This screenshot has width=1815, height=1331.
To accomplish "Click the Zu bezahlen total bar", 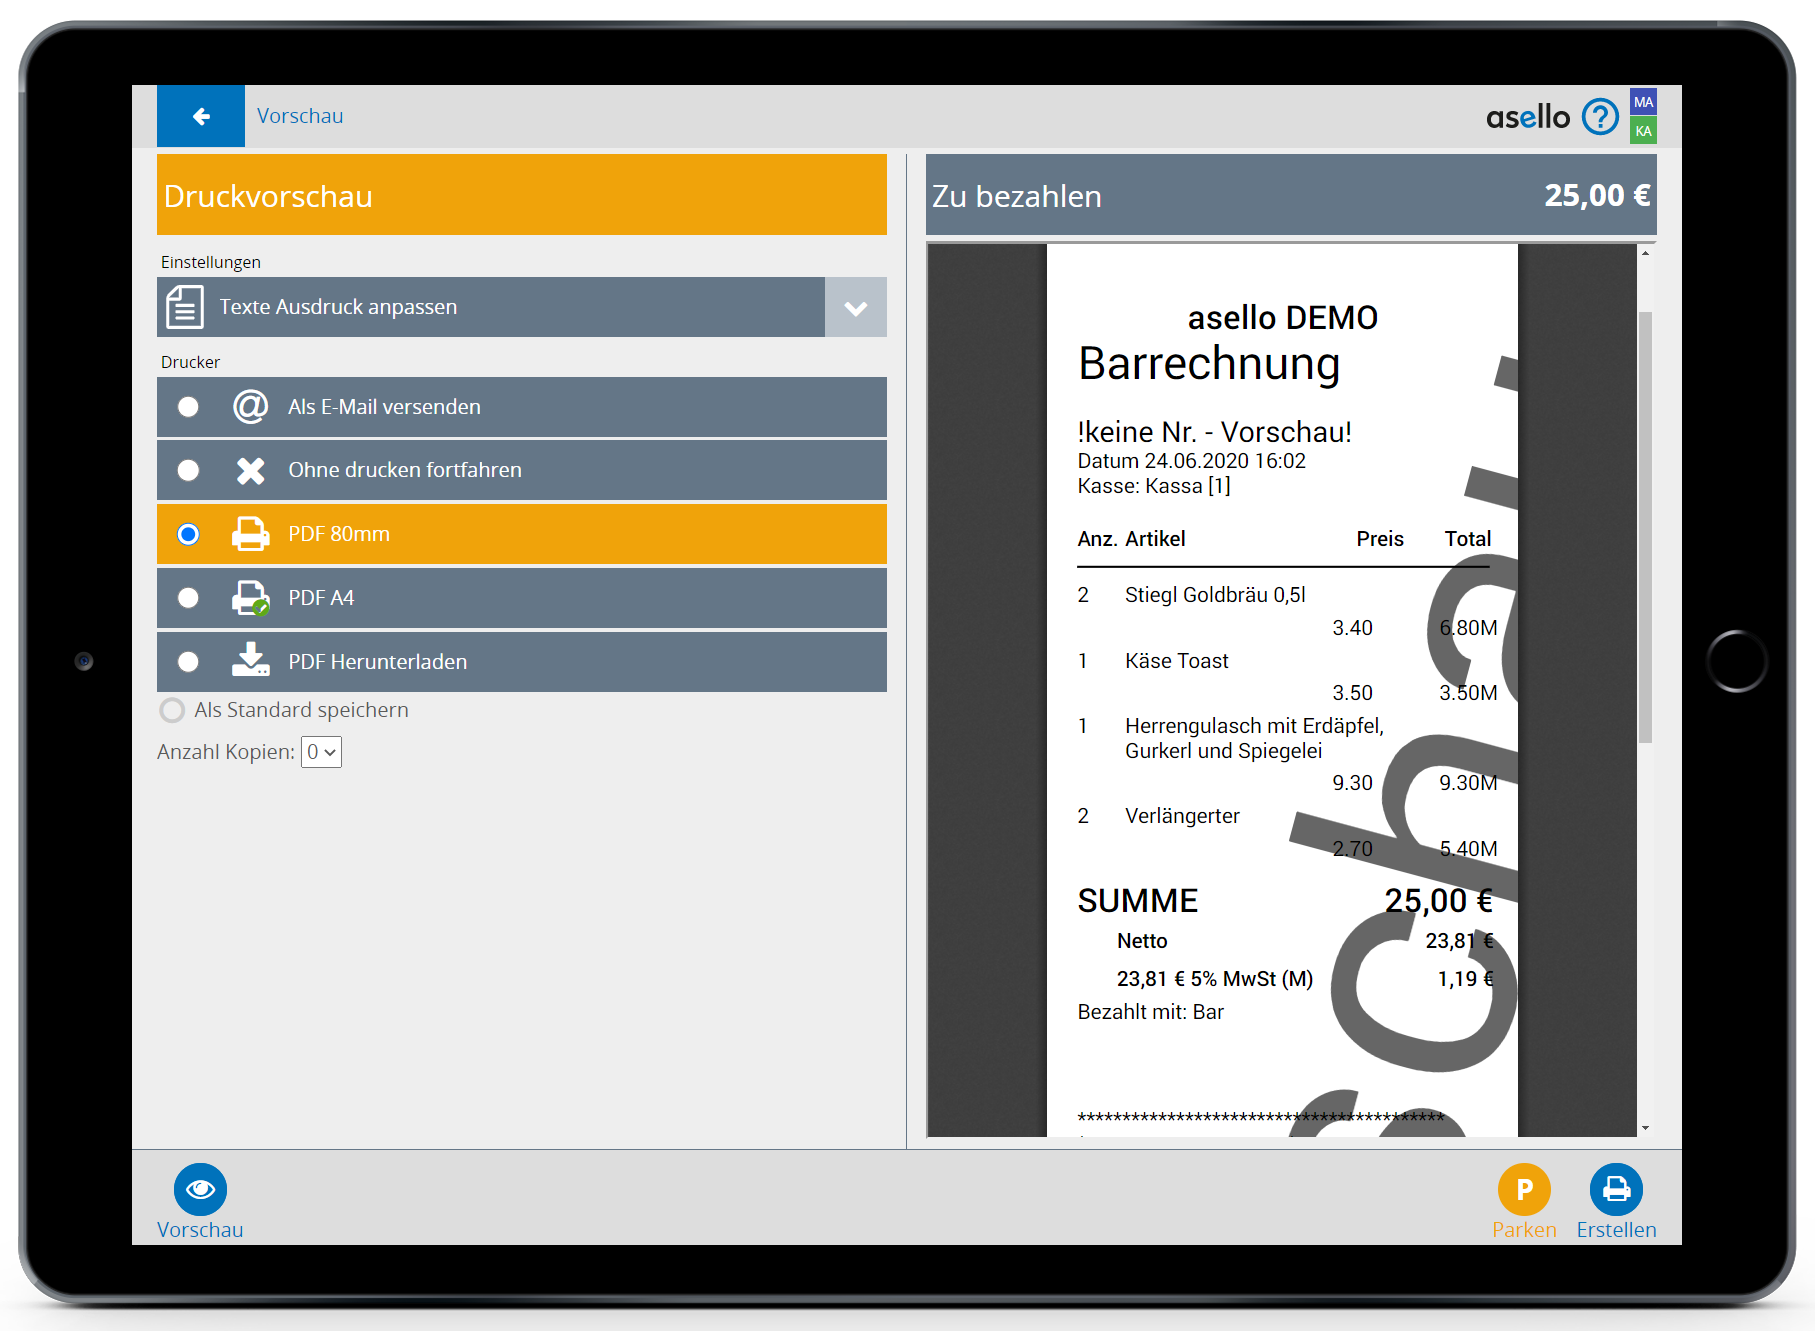I will click(1290, 196).
